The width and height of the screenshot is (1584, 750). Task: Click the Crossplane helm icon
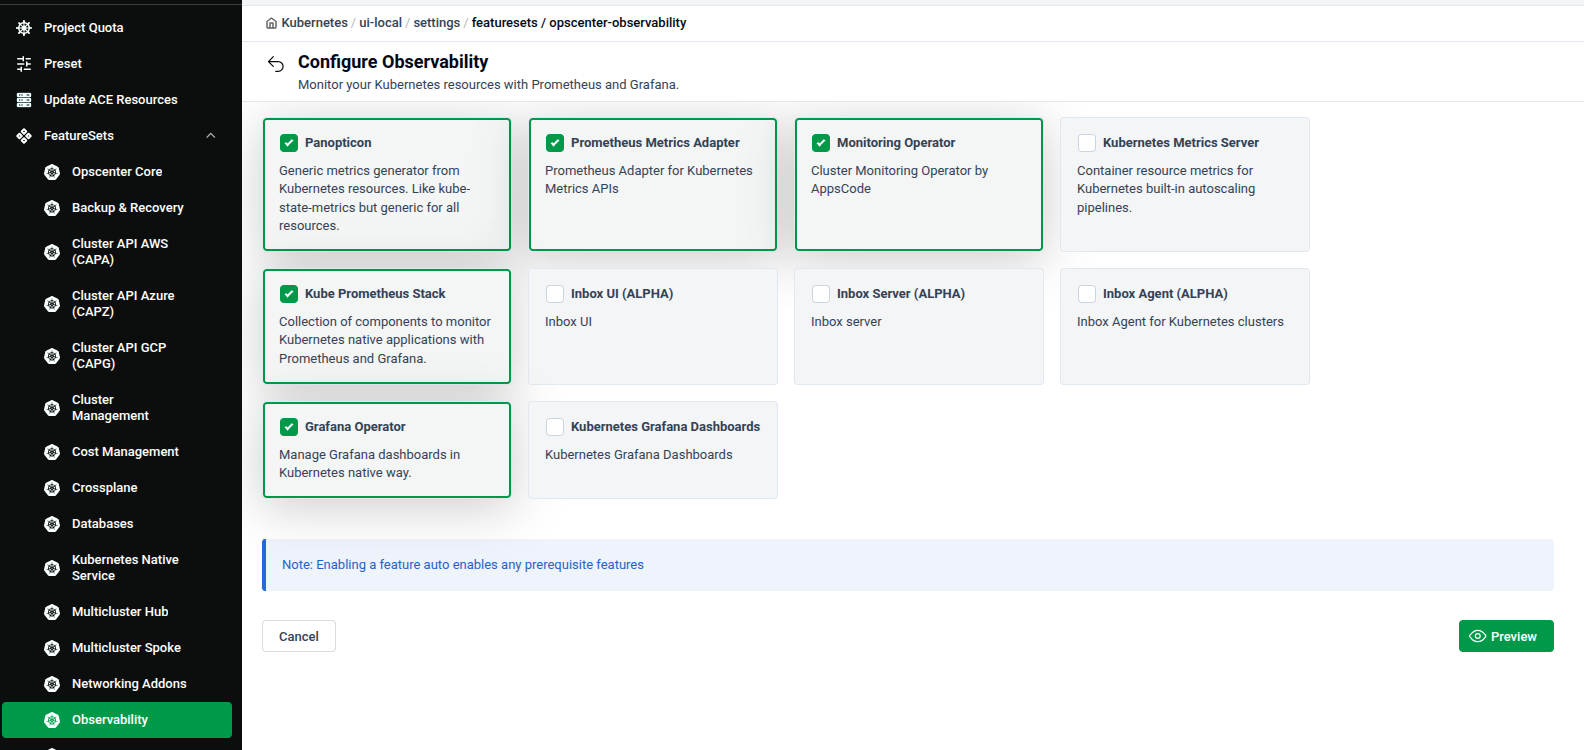click(52, 488)
